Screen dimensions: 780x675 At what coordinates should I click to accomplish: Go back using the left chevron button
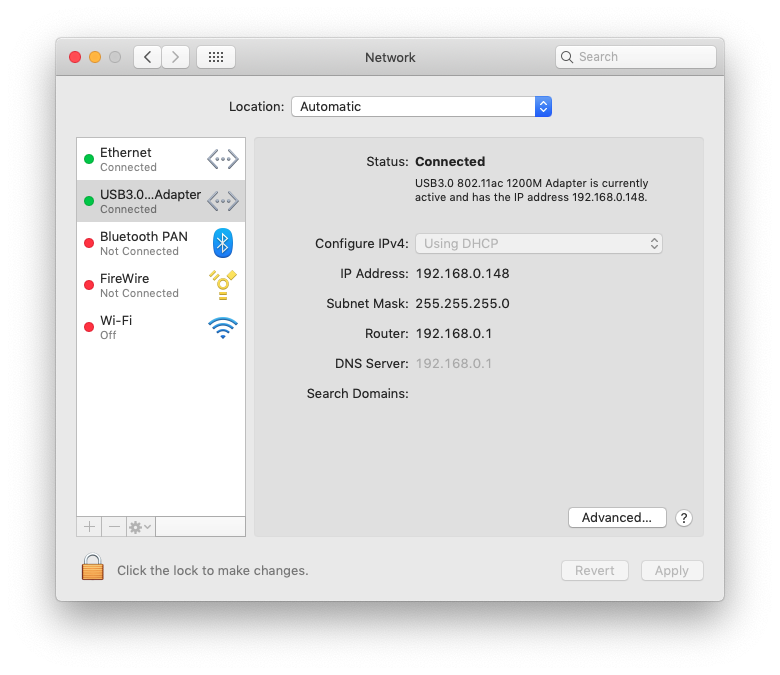[147, 57]
